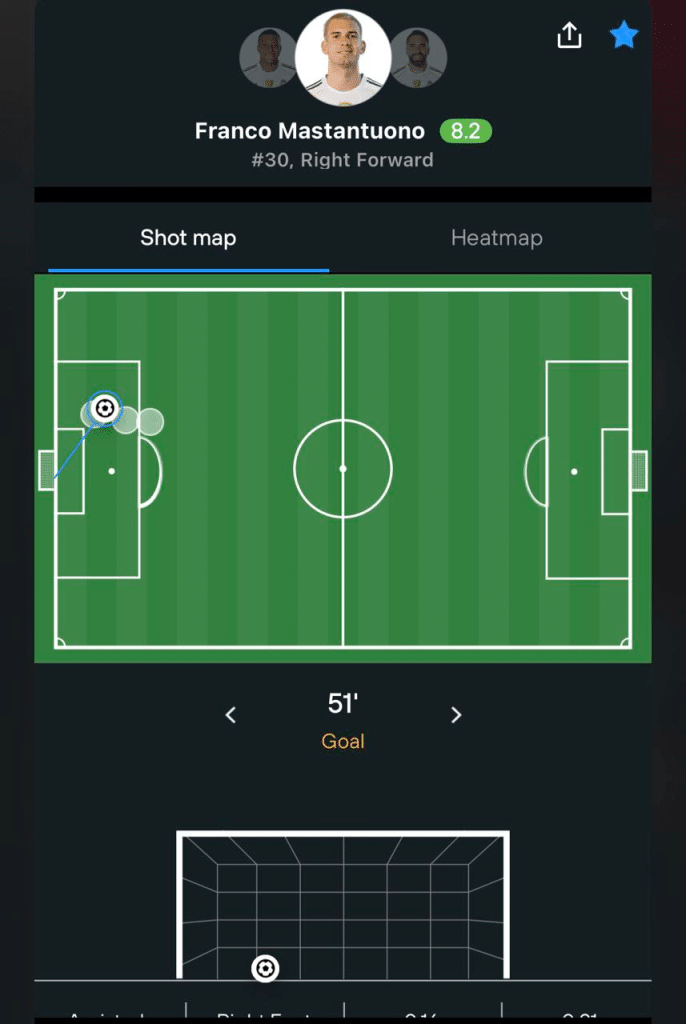Click the goal ball marker on pitch
The width and height of the screenshot is (686, 1024).
(104, 408)
